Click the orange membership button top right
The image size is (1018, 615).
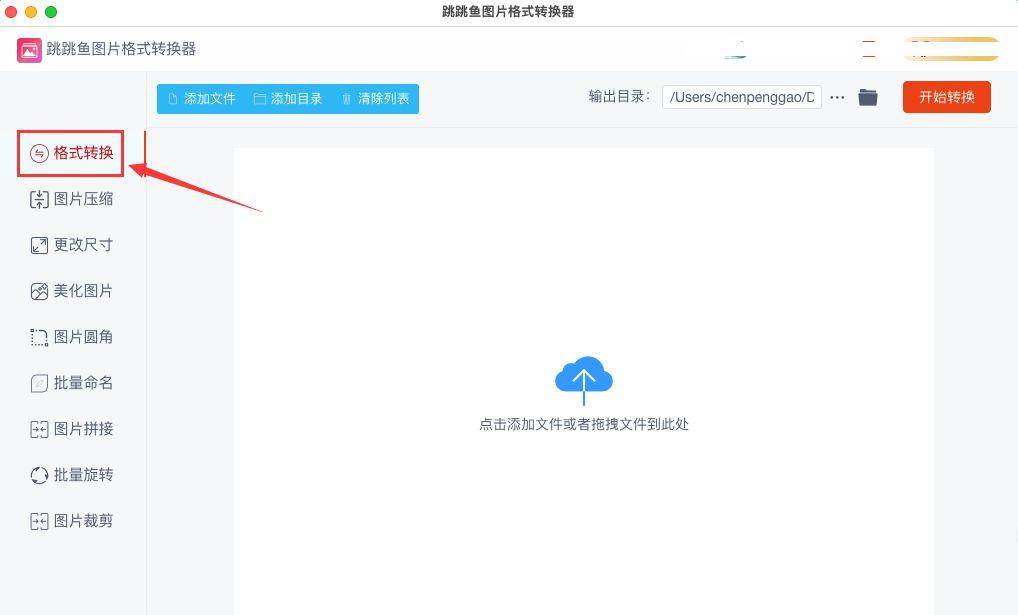pyautogui.click(x=949, y=48)
